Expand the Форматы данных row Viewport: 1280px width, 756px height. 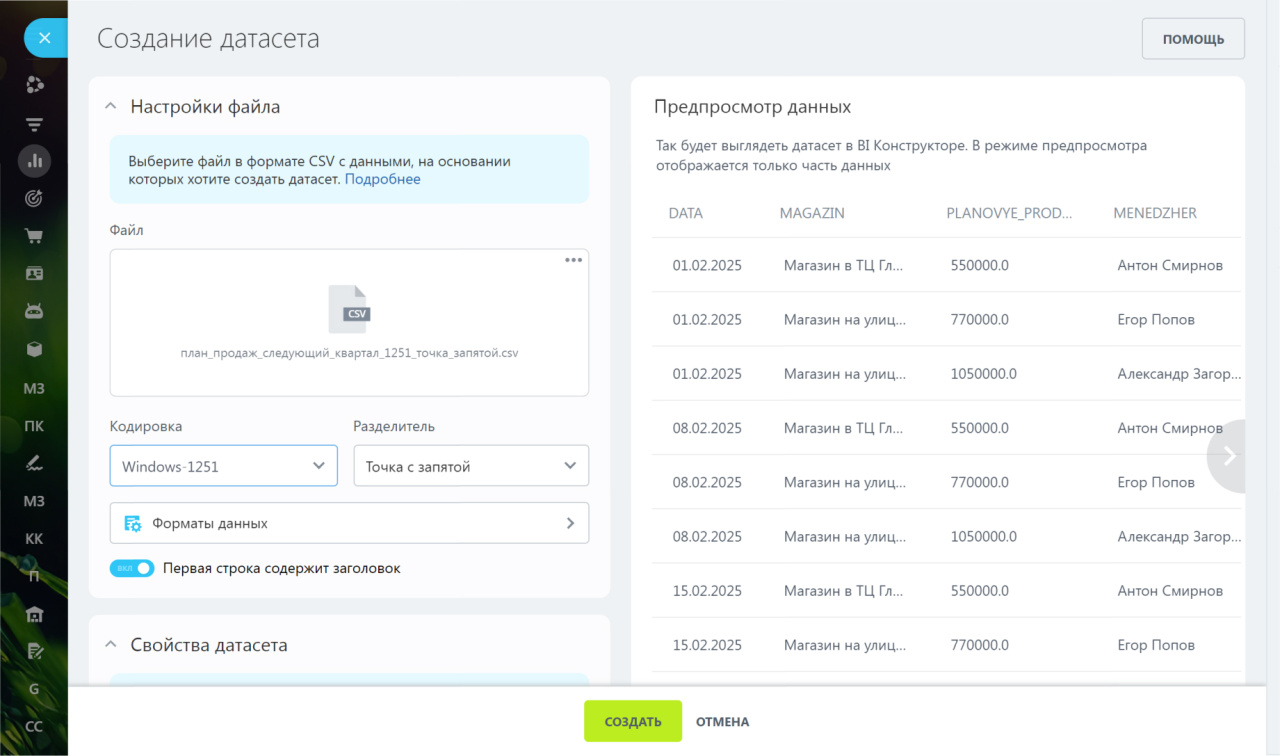[x=349, y=523]
